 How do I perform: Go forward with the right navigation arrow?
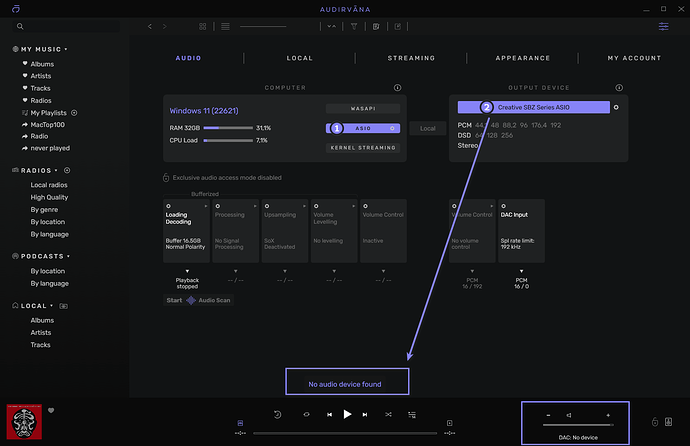pyautogui.click(x=165, y=26)
